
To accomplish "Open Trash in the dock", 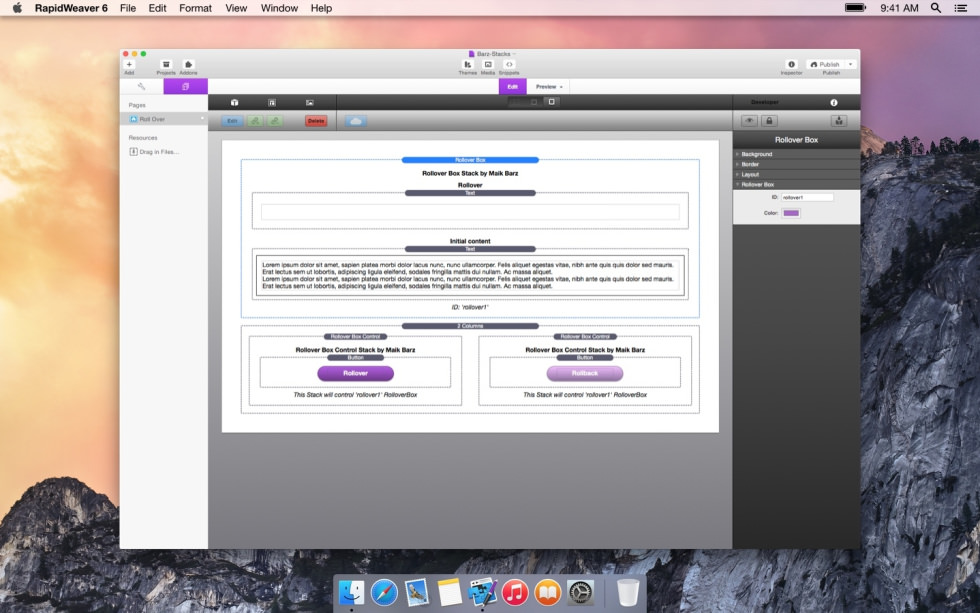I will click(x=628, y=592).
